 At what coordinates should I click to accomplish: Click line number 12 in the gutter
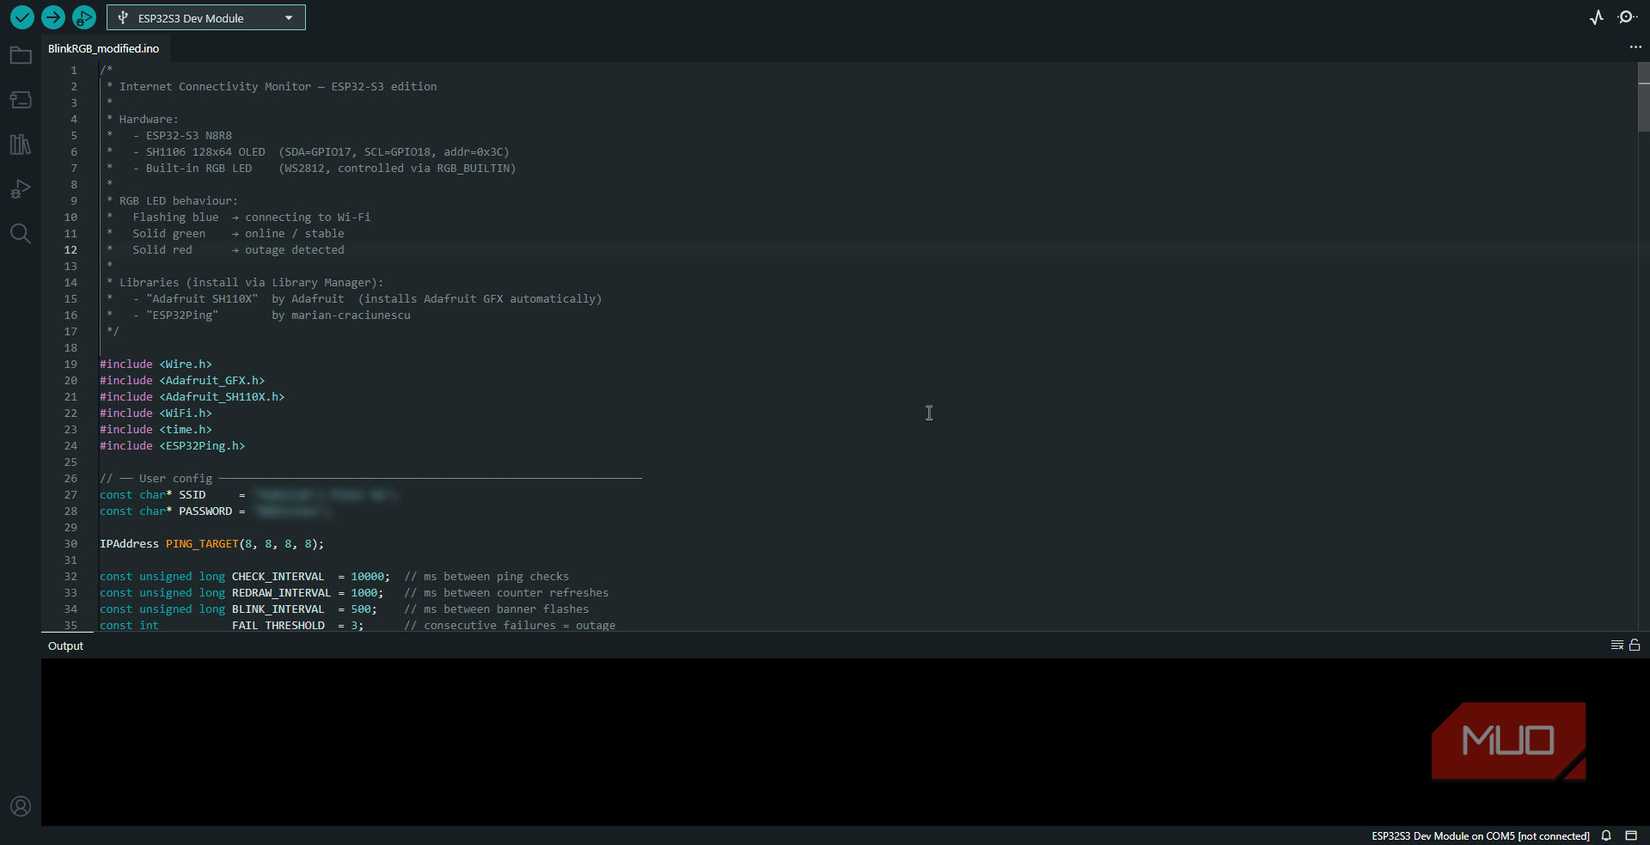coord(71,250)
